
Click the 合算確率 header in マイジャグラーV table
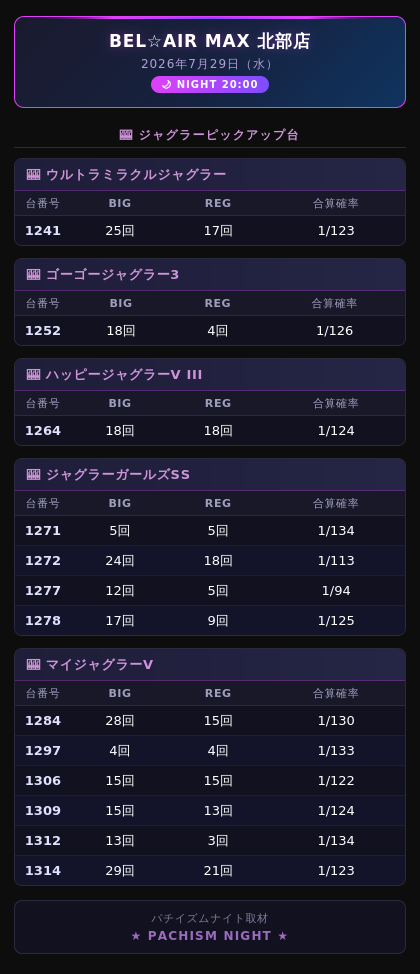coord(336,693)
